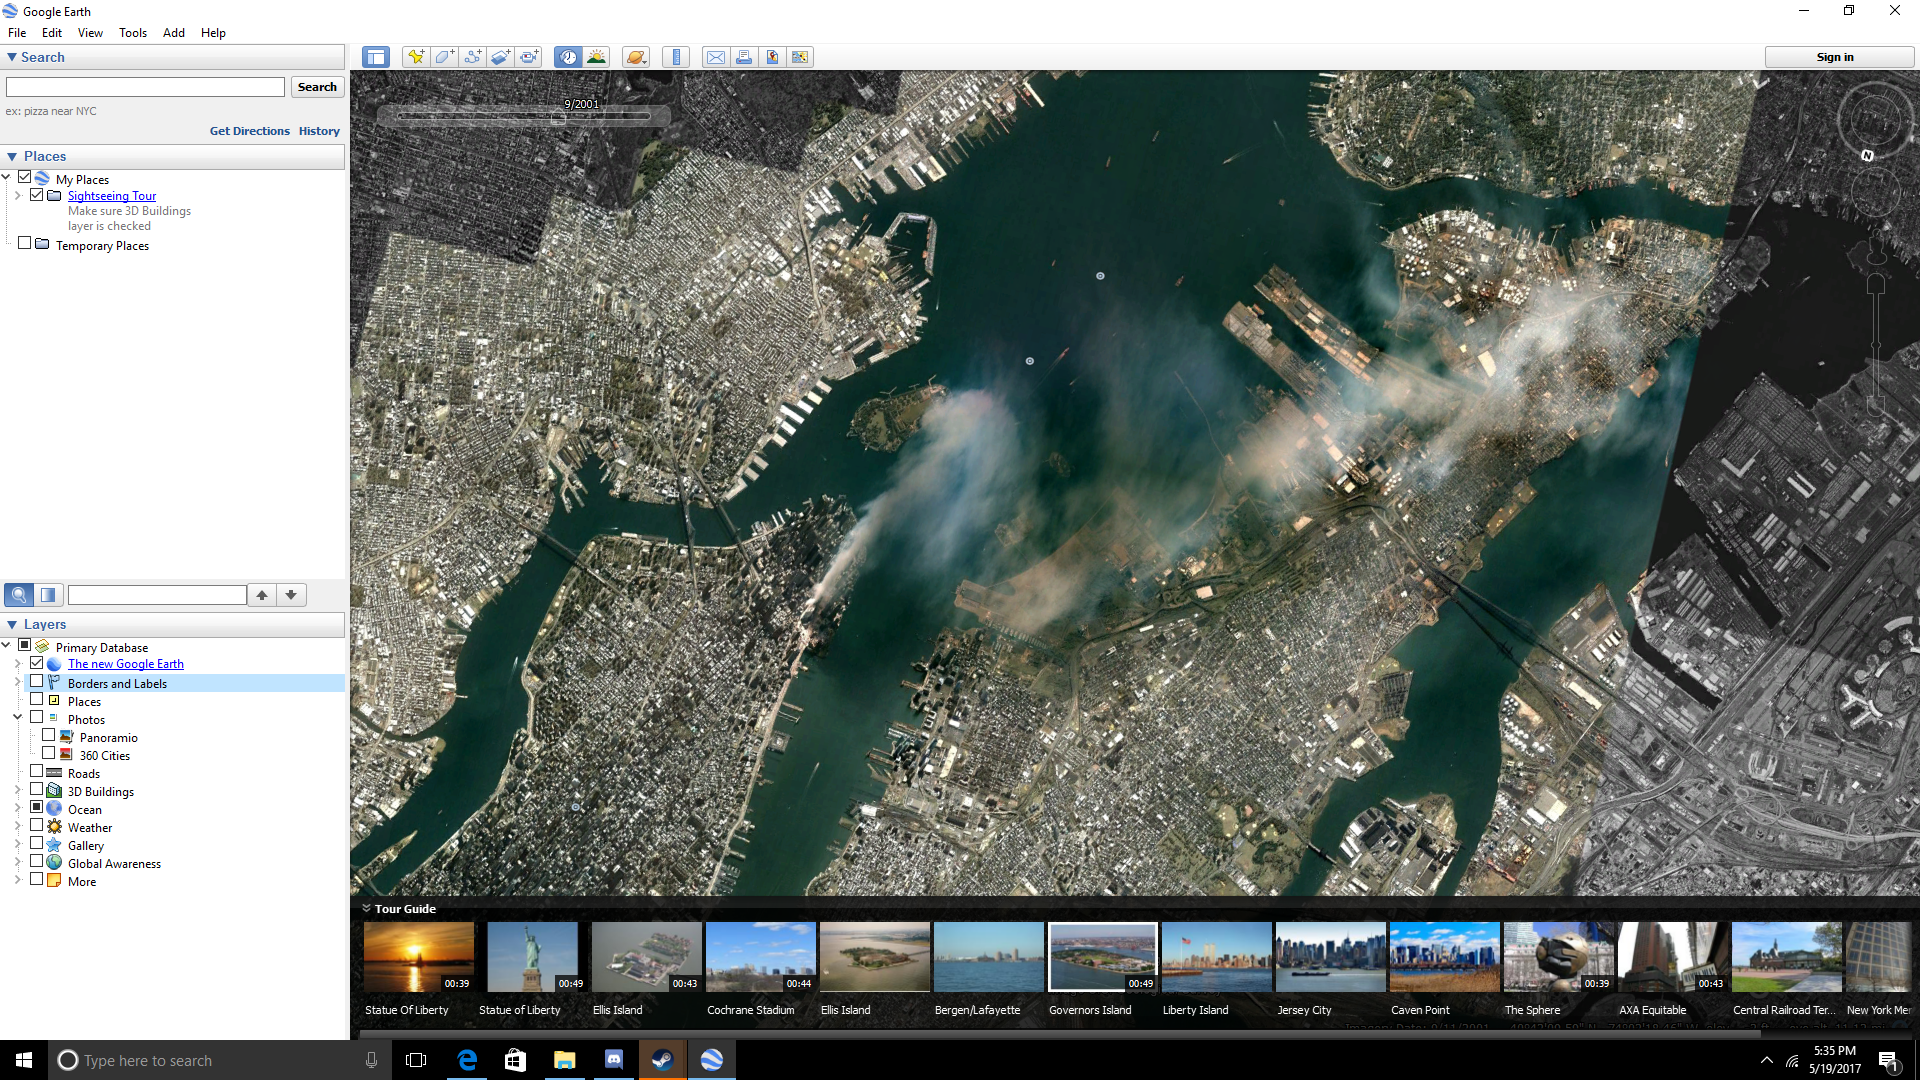Record a tour with the camera tool
Viewport: 1920px width, 1080px height.
pos(528,57)
